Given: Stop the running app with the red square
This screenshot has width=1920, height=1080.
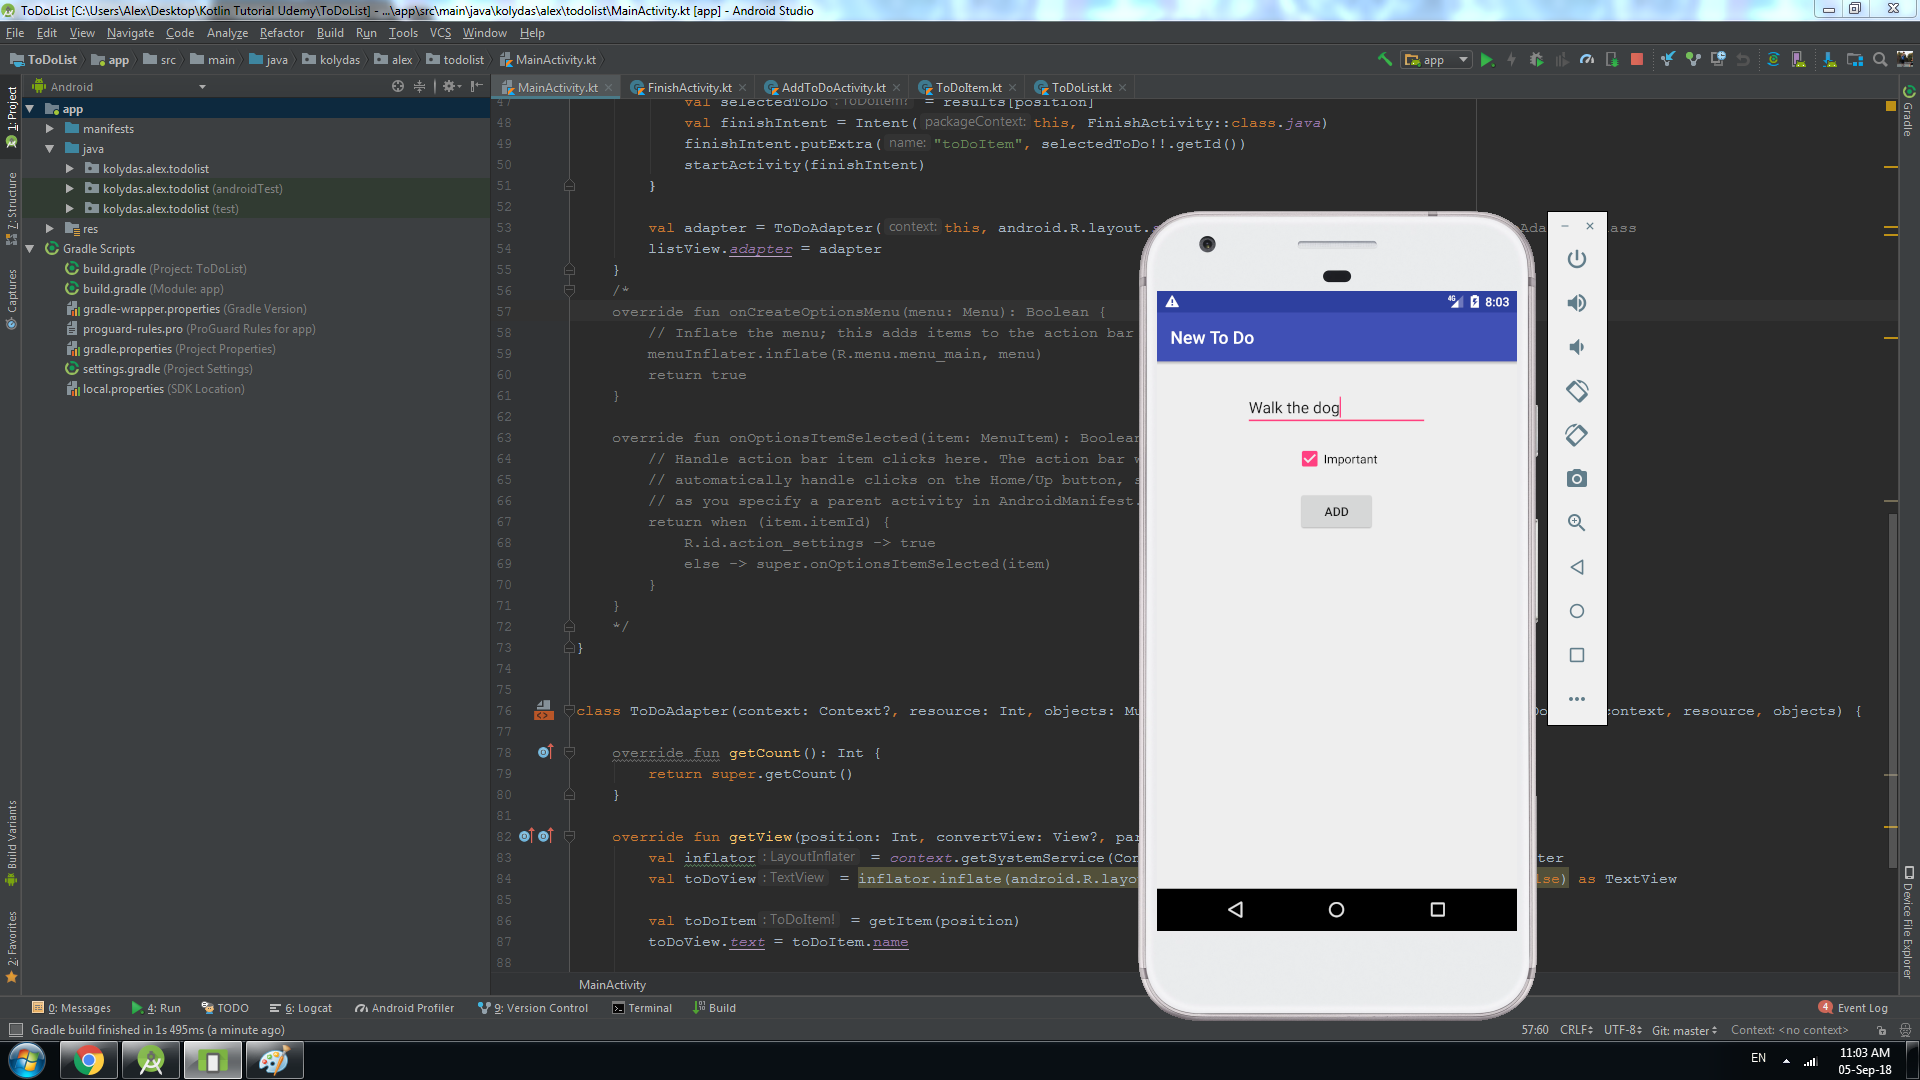Looking at the screenshot, I should [1637, 60].
